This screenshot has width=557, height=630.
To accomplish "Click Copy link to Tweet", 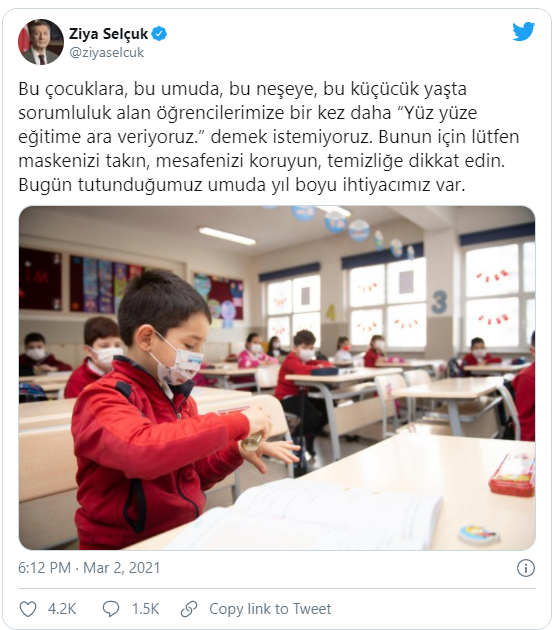I will coord(270,609).
